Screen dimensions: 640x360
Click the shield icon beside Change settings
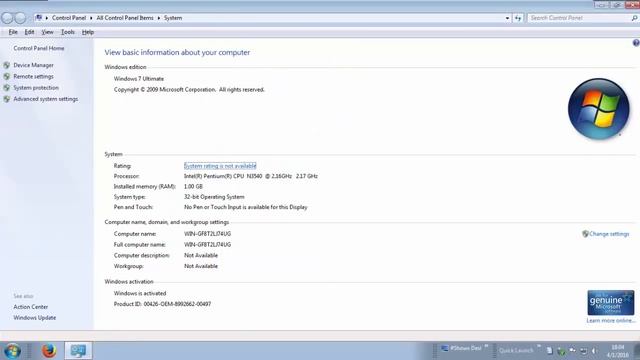[x=585, y=234]
